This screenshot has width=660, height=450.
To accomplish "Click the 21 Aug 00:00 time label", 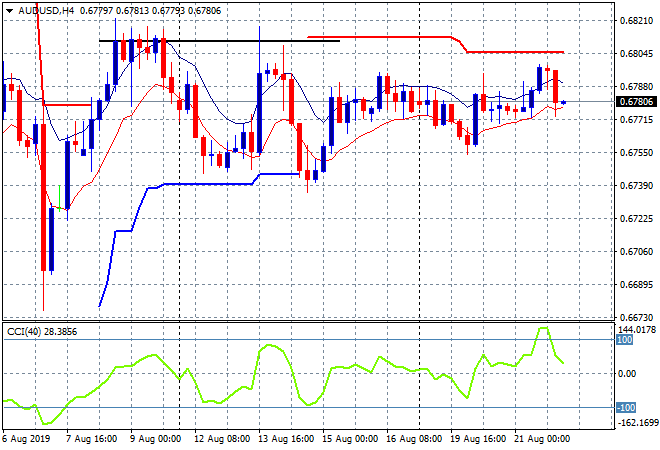I will (542, 439).
